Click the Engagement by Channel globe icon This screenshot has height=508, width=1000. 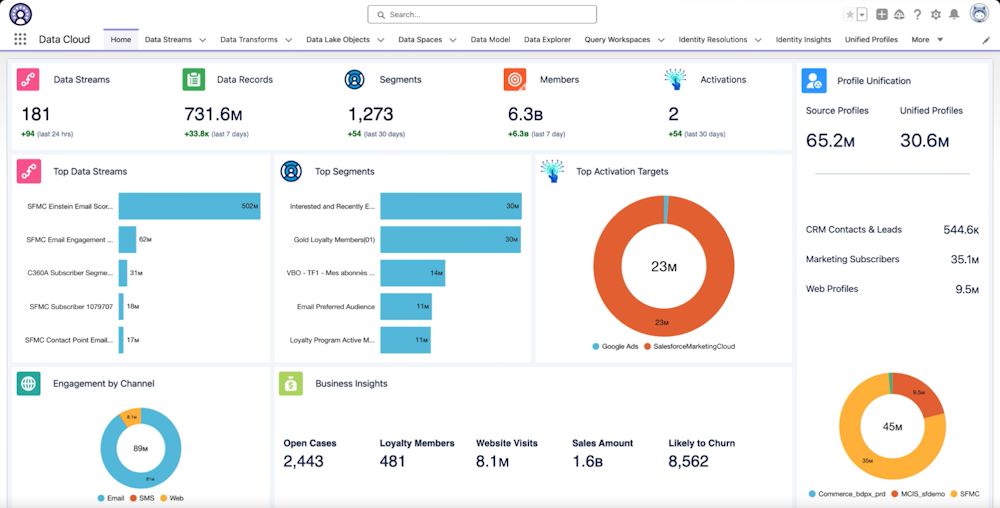[29, 384]
